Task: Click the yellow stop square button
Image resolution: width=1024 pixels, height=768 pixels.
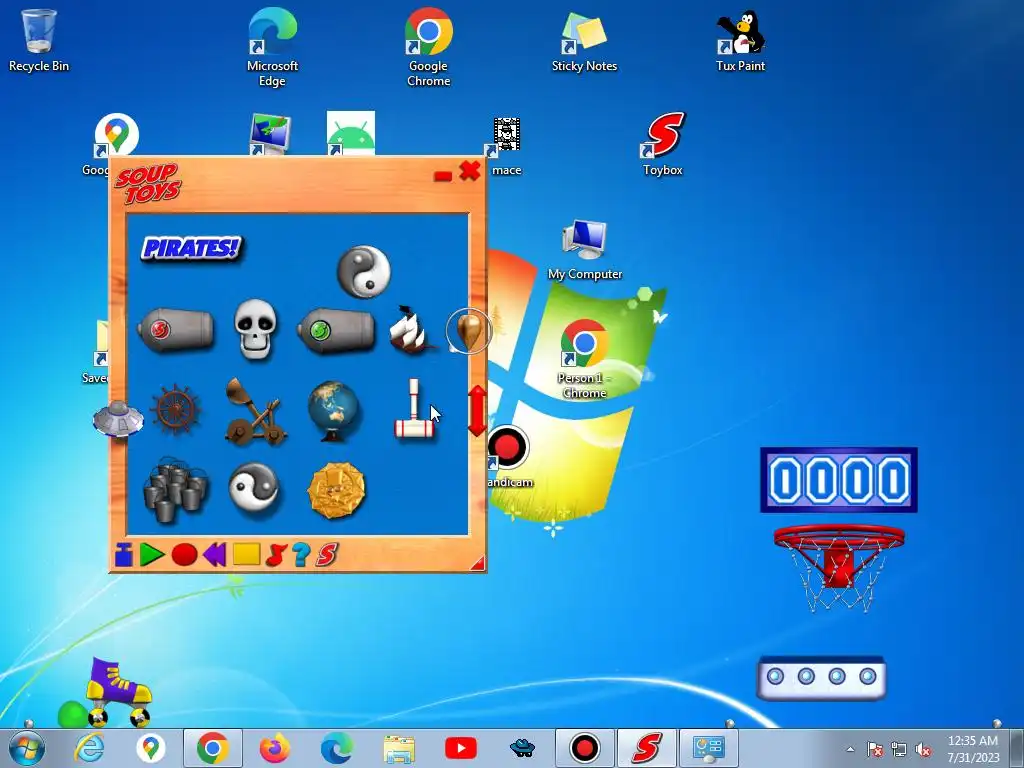Action: [x=246, y=554]
